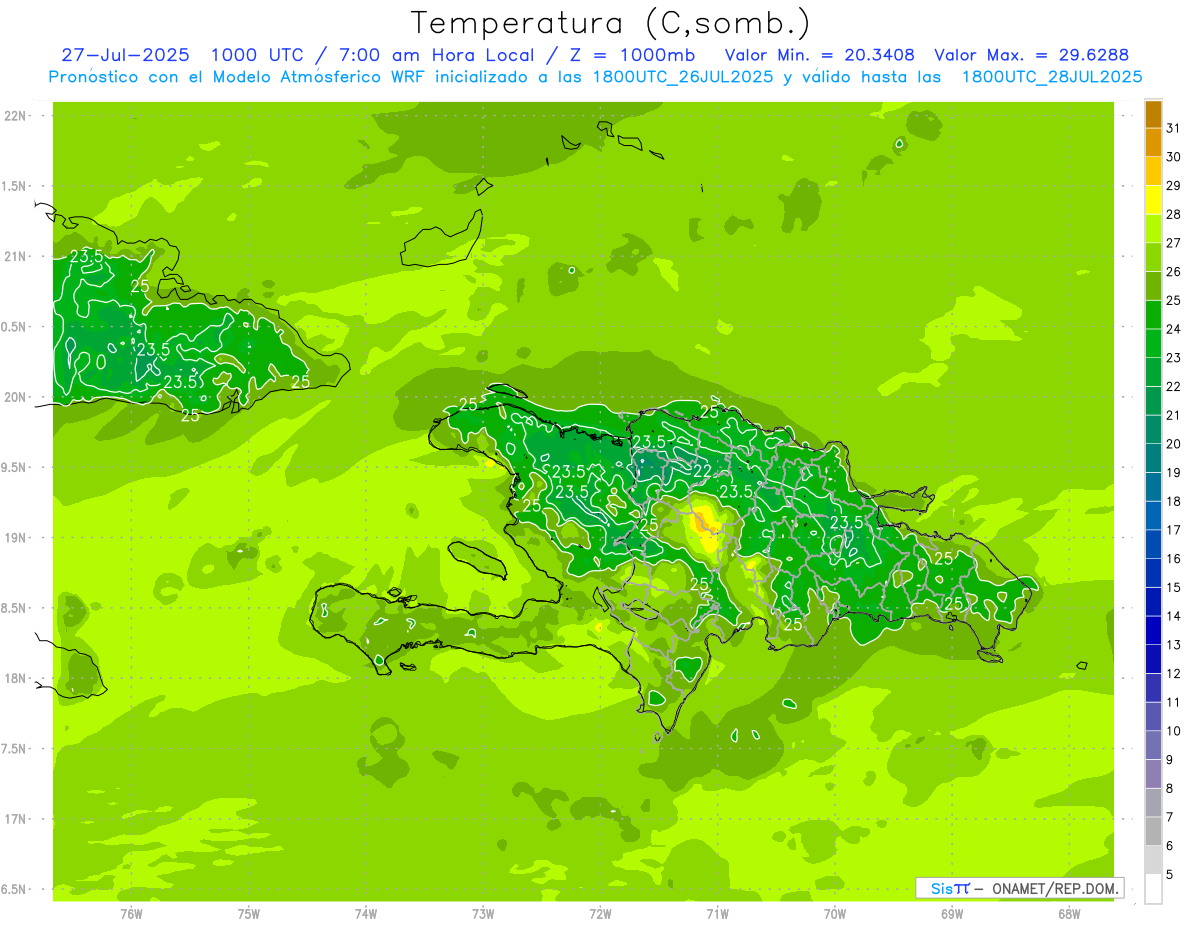Click legend color band between 30 and 31
The width and height of the screenshot is (1200, 927).
(x=1153, y=142)
